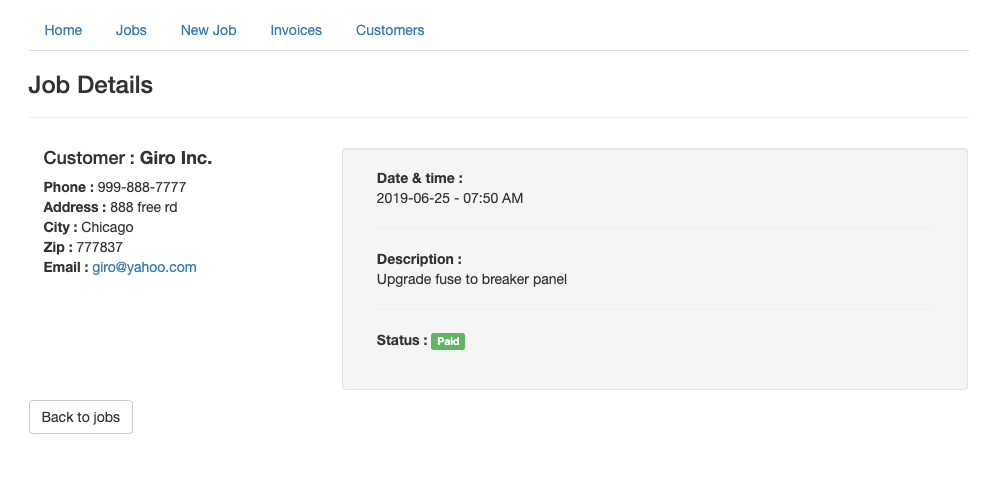Click the customer name Giro Inc.
The width and height of the screenshot is (1005, 481).
coord(176,158)
